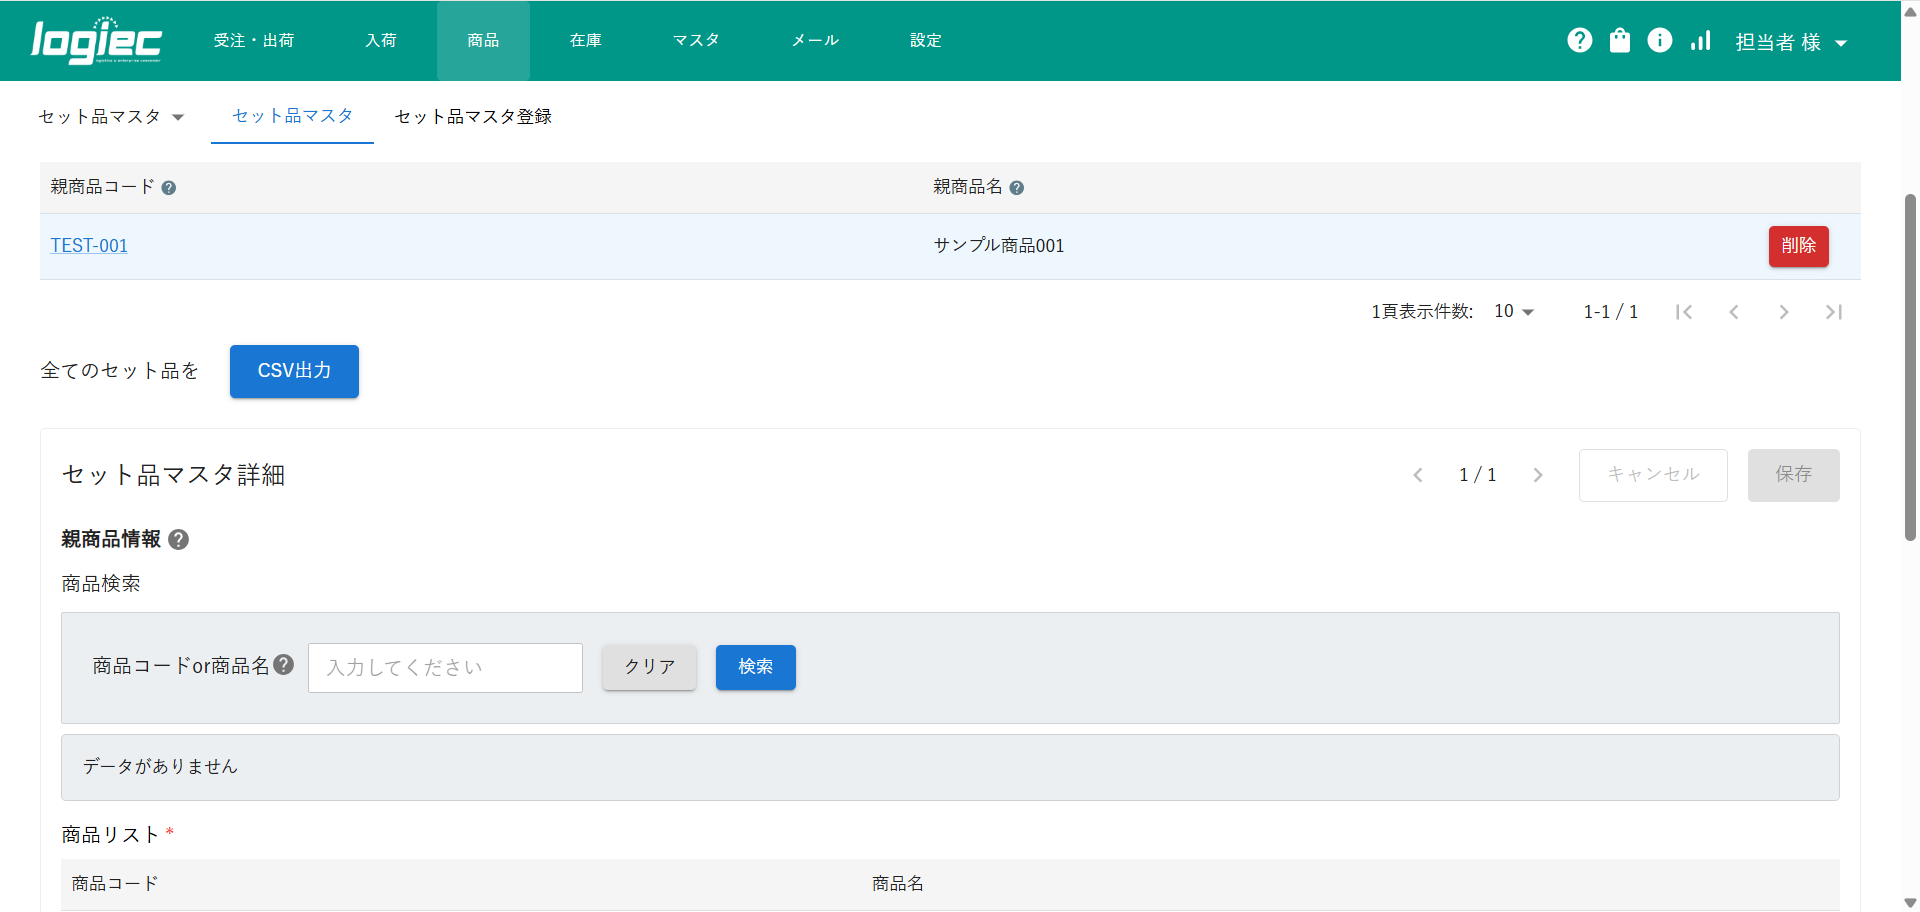Image resolution: width=1920 pixels, height=912 pixels.
Task: Go to last page of table
Action: [x=1833, y=312]
